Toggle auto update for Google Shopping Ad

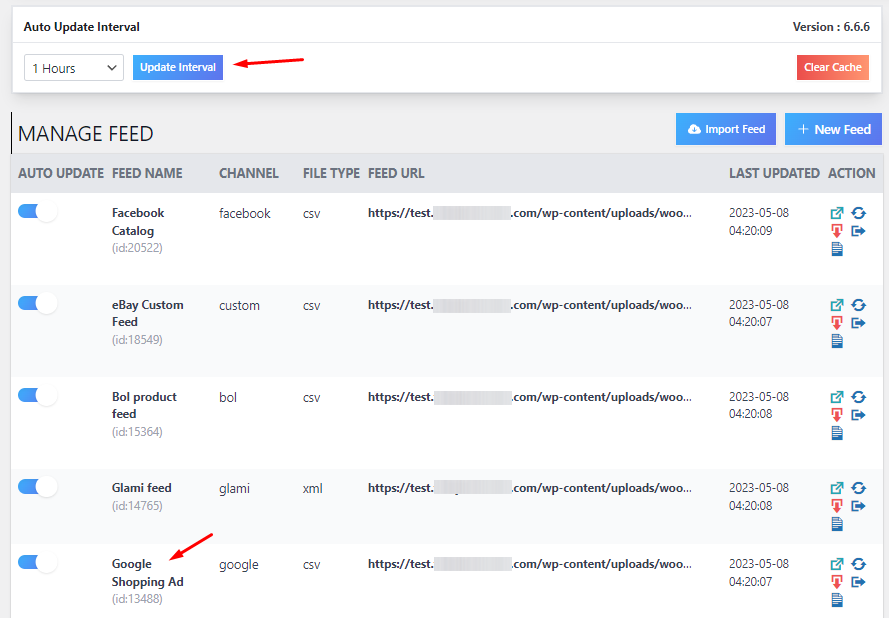tap(37, 563)
